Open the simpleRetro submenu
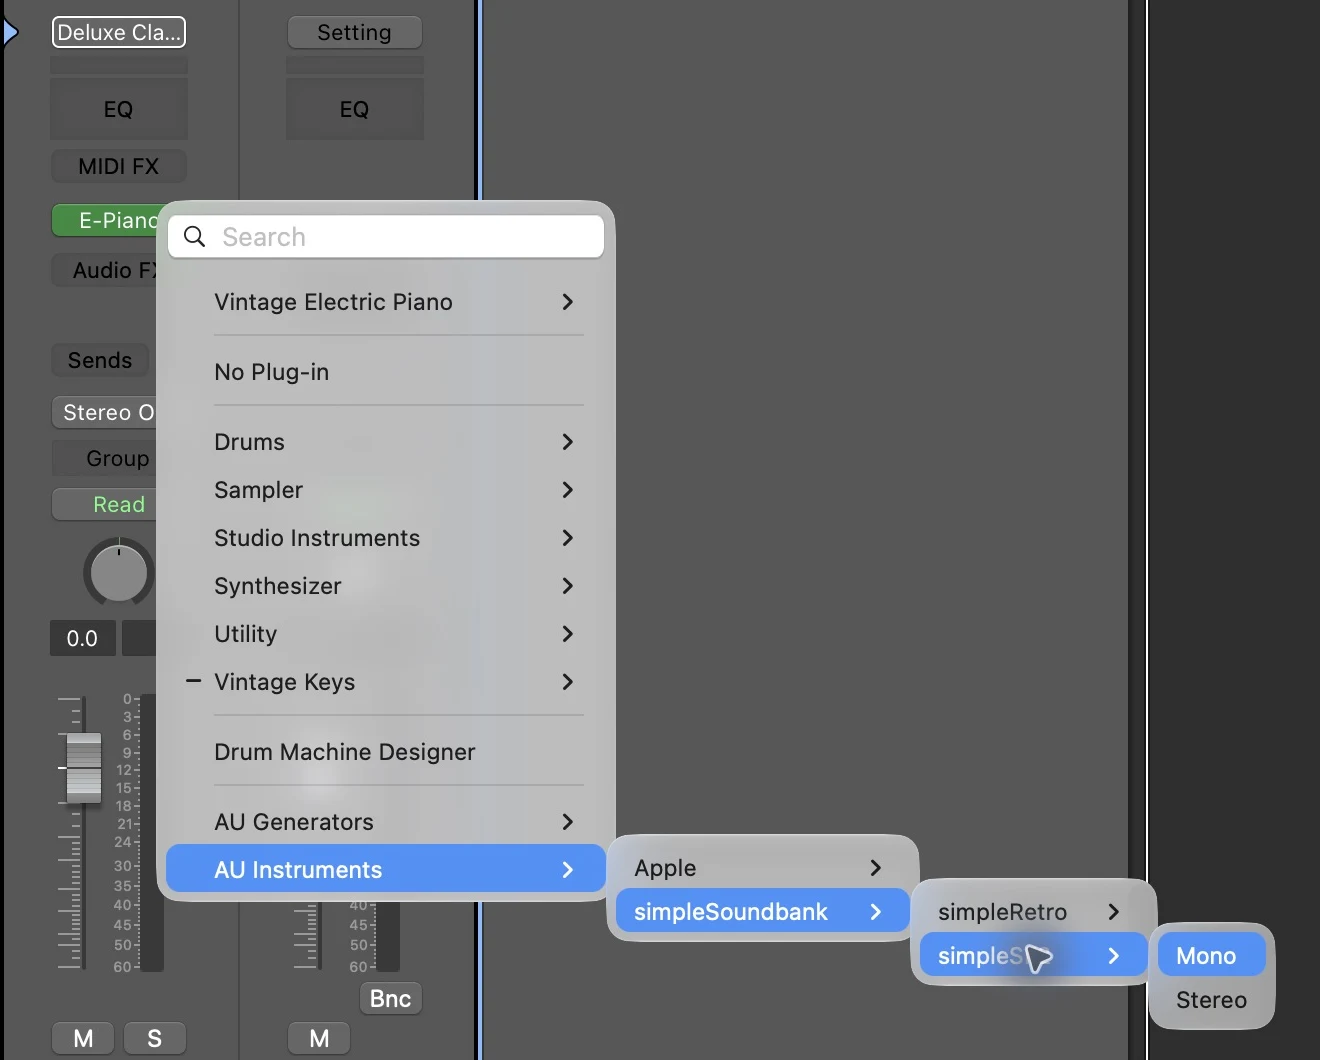 (1033, 912)
